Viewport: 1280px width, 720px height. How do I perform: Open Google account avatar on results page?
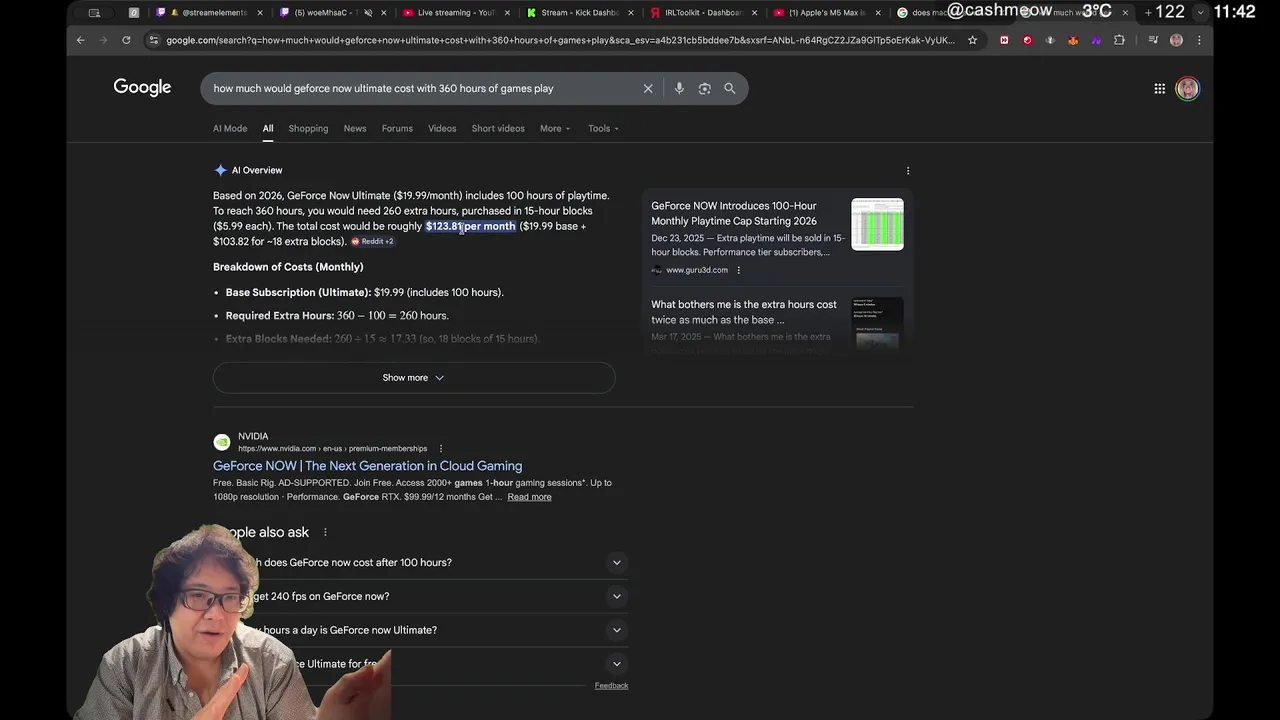tap(1187, 88)
